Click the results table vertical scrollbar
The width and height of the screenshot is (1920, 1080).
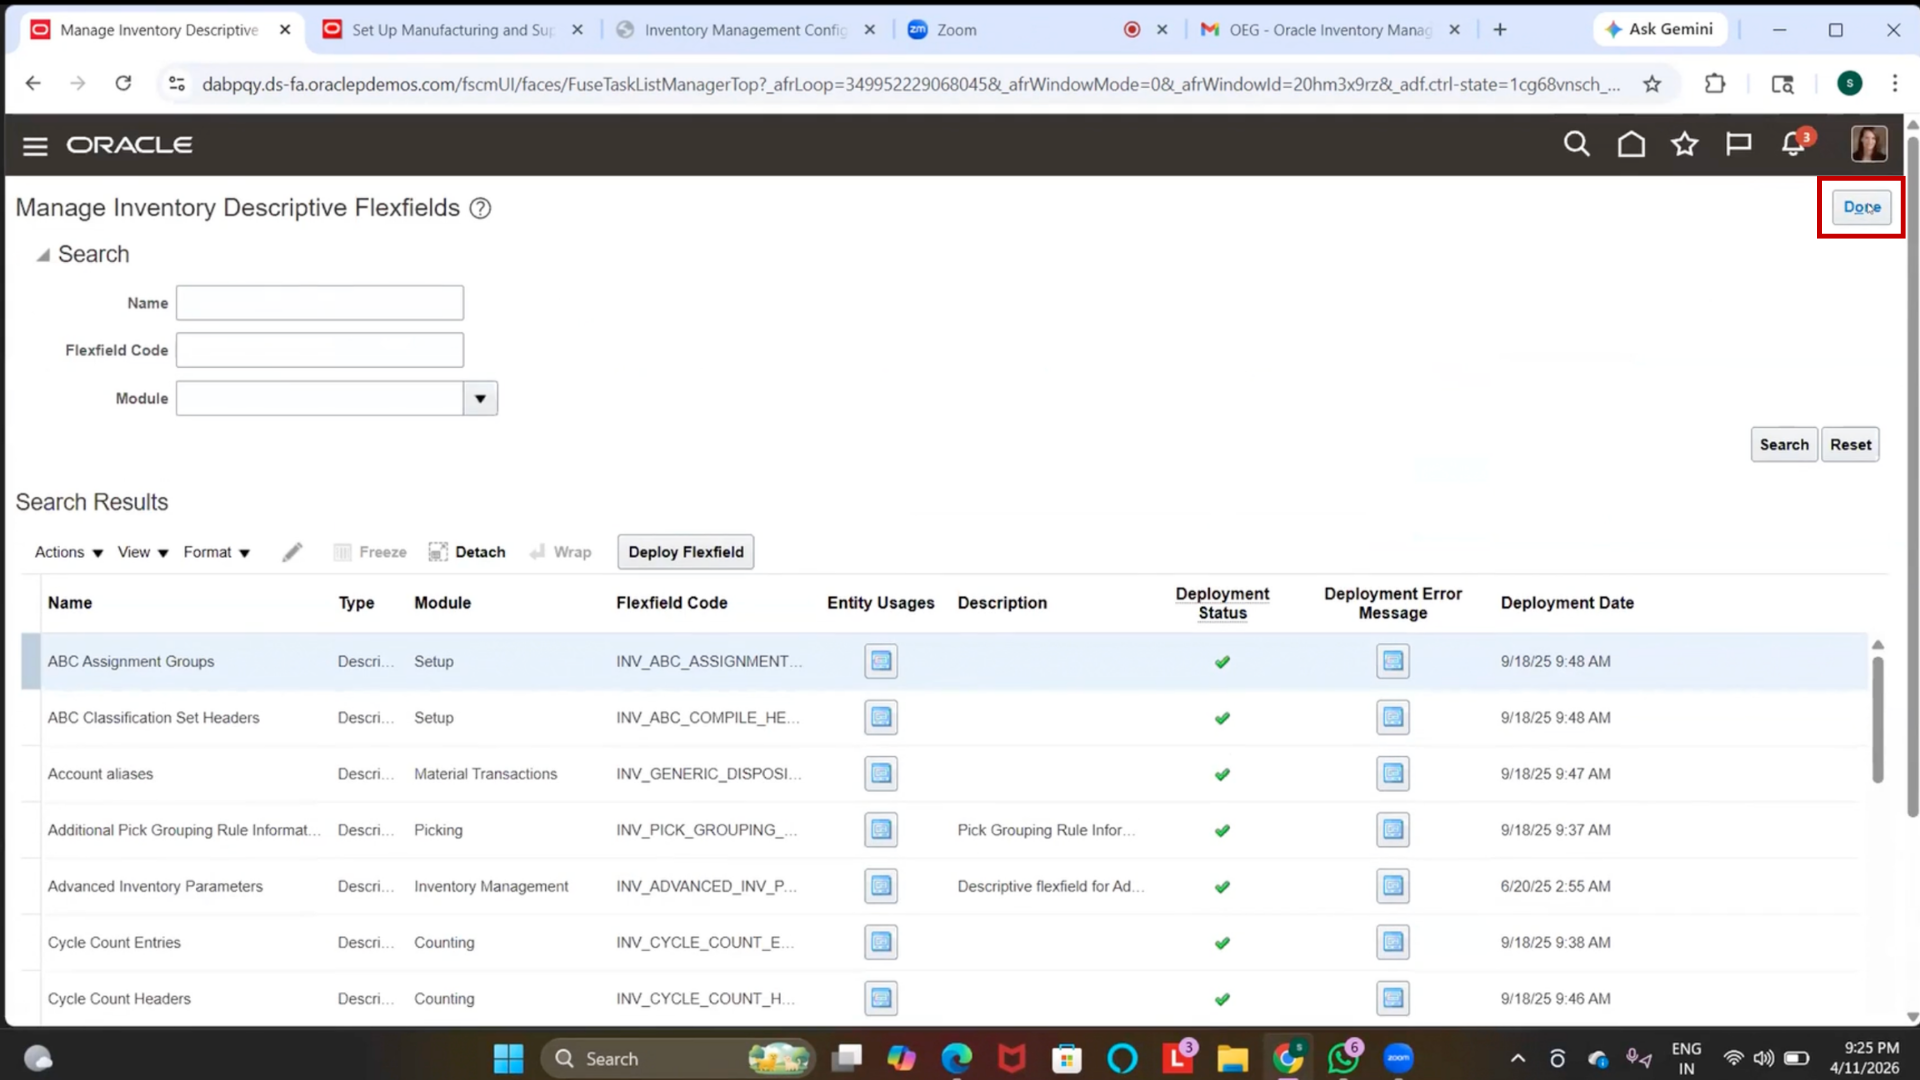[1878, 718]
